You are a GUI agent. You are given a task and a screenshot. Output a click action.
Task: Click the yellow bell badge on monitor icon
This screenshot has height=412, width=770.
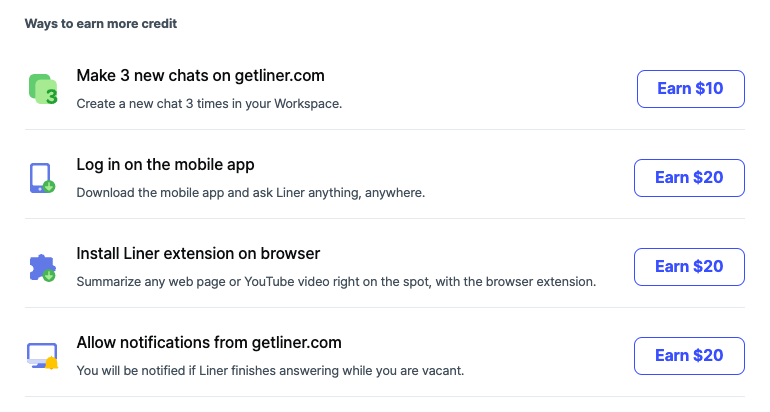(52, 363)
